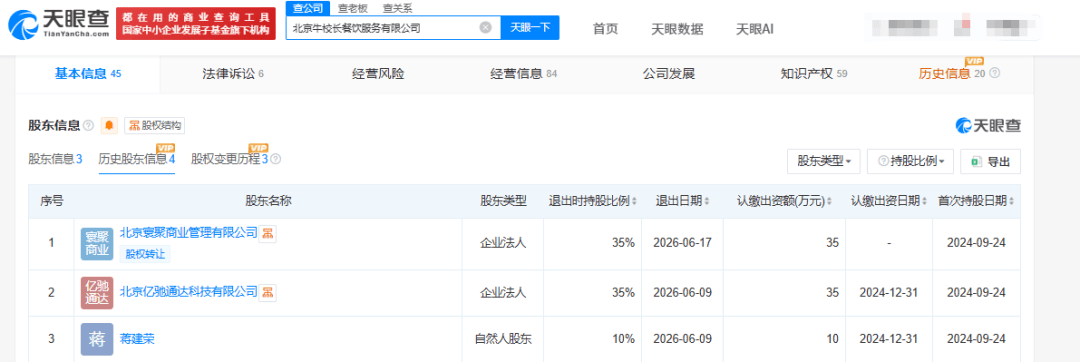
Task: Click the help icon beside 股权变更历程
Action: click(276, 159)
